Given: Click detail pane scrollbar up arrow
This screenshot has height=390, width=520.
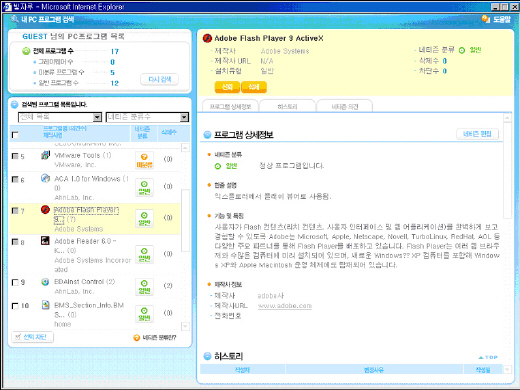Looking at the screenshot, I should tap(507, 118).
